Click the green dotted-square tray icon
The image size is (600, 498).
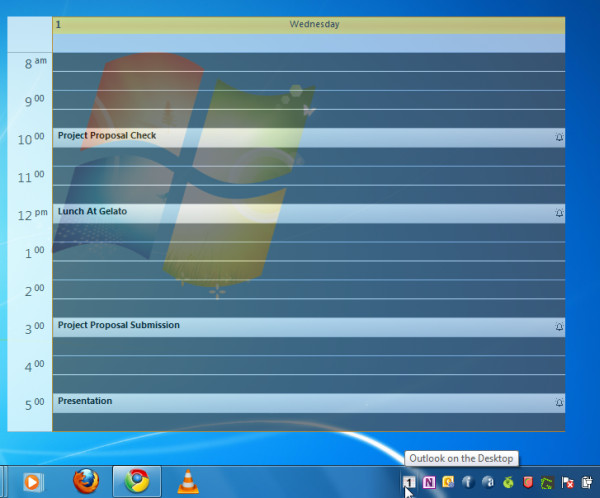coord(547,483)
